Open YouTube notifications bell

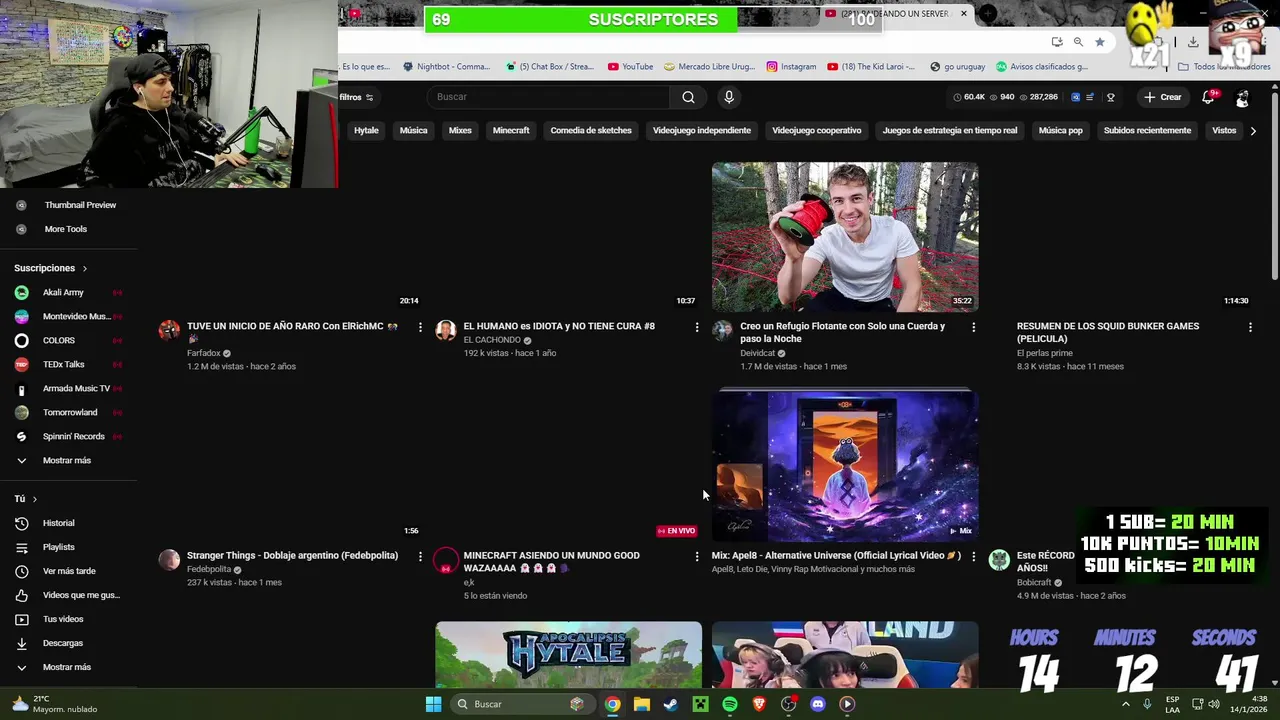[x=1208, y=97]
